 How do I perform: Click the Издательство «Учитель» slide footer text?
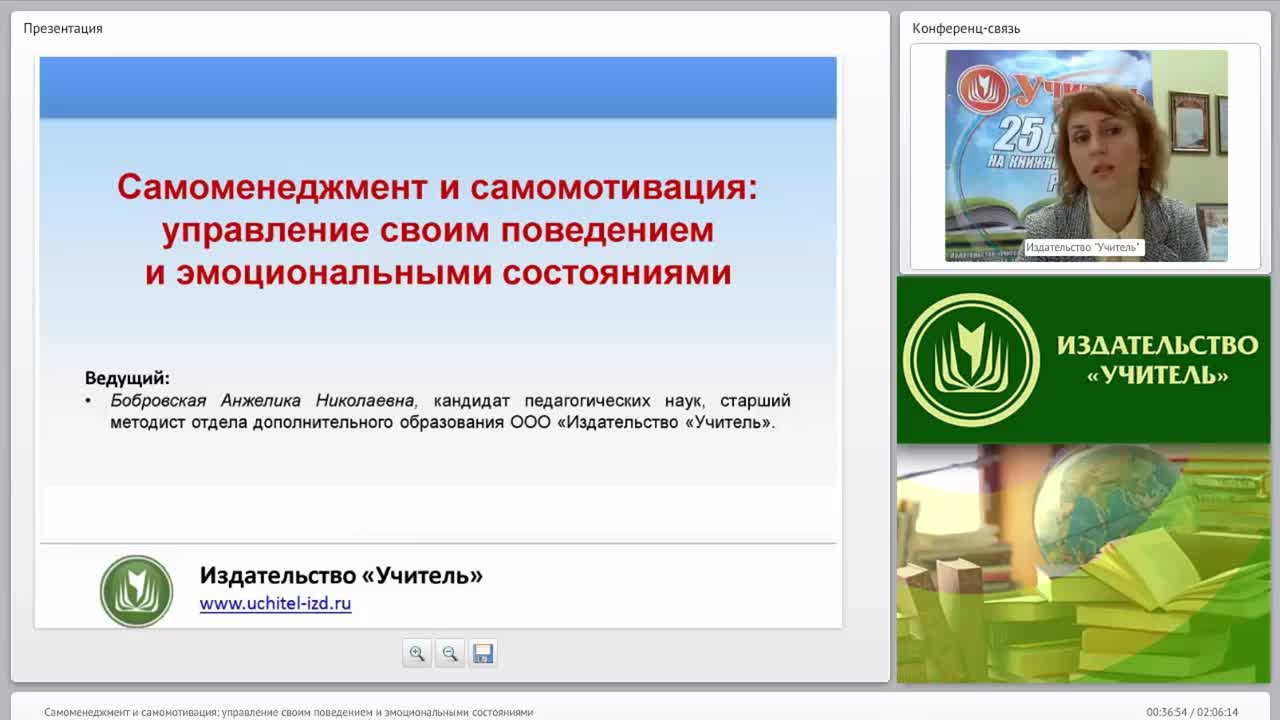(341, 575)
